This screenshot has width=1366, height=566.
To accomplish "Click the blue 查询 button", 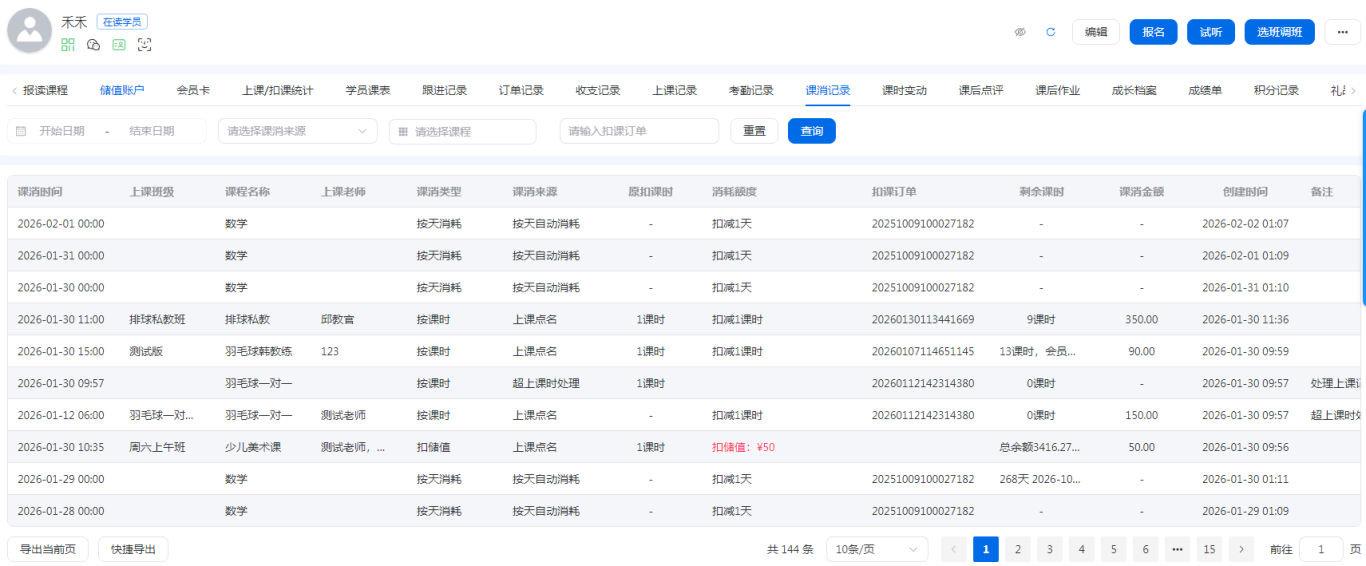I will (811, 131).
